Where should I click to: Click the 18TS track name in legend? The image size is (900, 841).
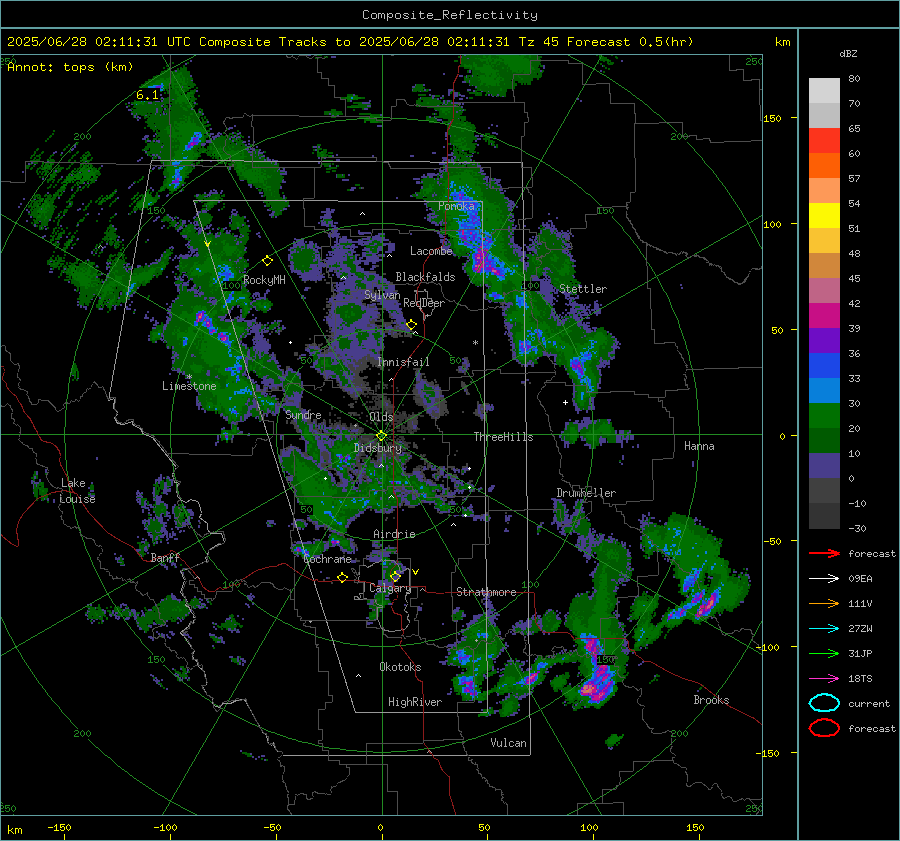860,679
